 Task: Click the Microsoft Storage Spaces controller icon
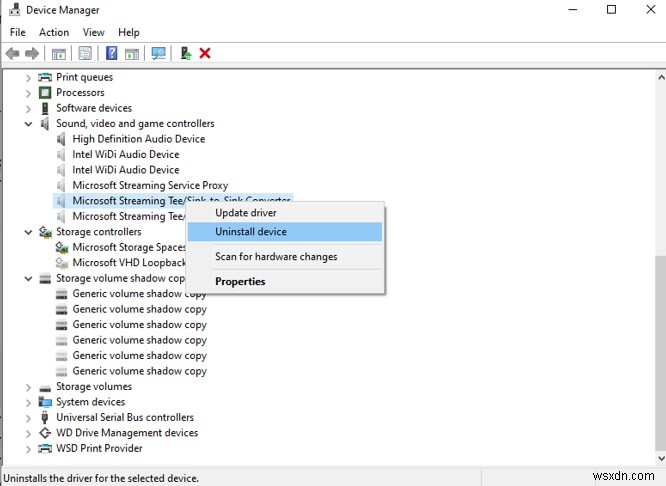62,247
